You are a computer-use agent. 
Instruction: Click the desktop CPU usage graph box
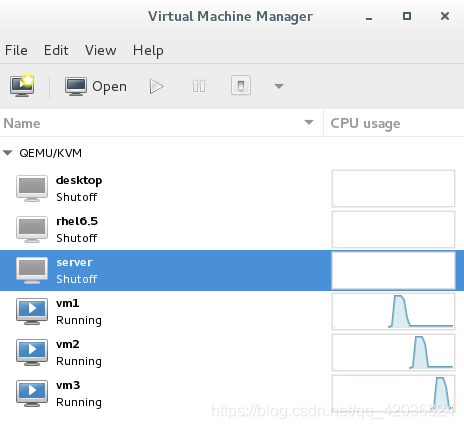393,188
